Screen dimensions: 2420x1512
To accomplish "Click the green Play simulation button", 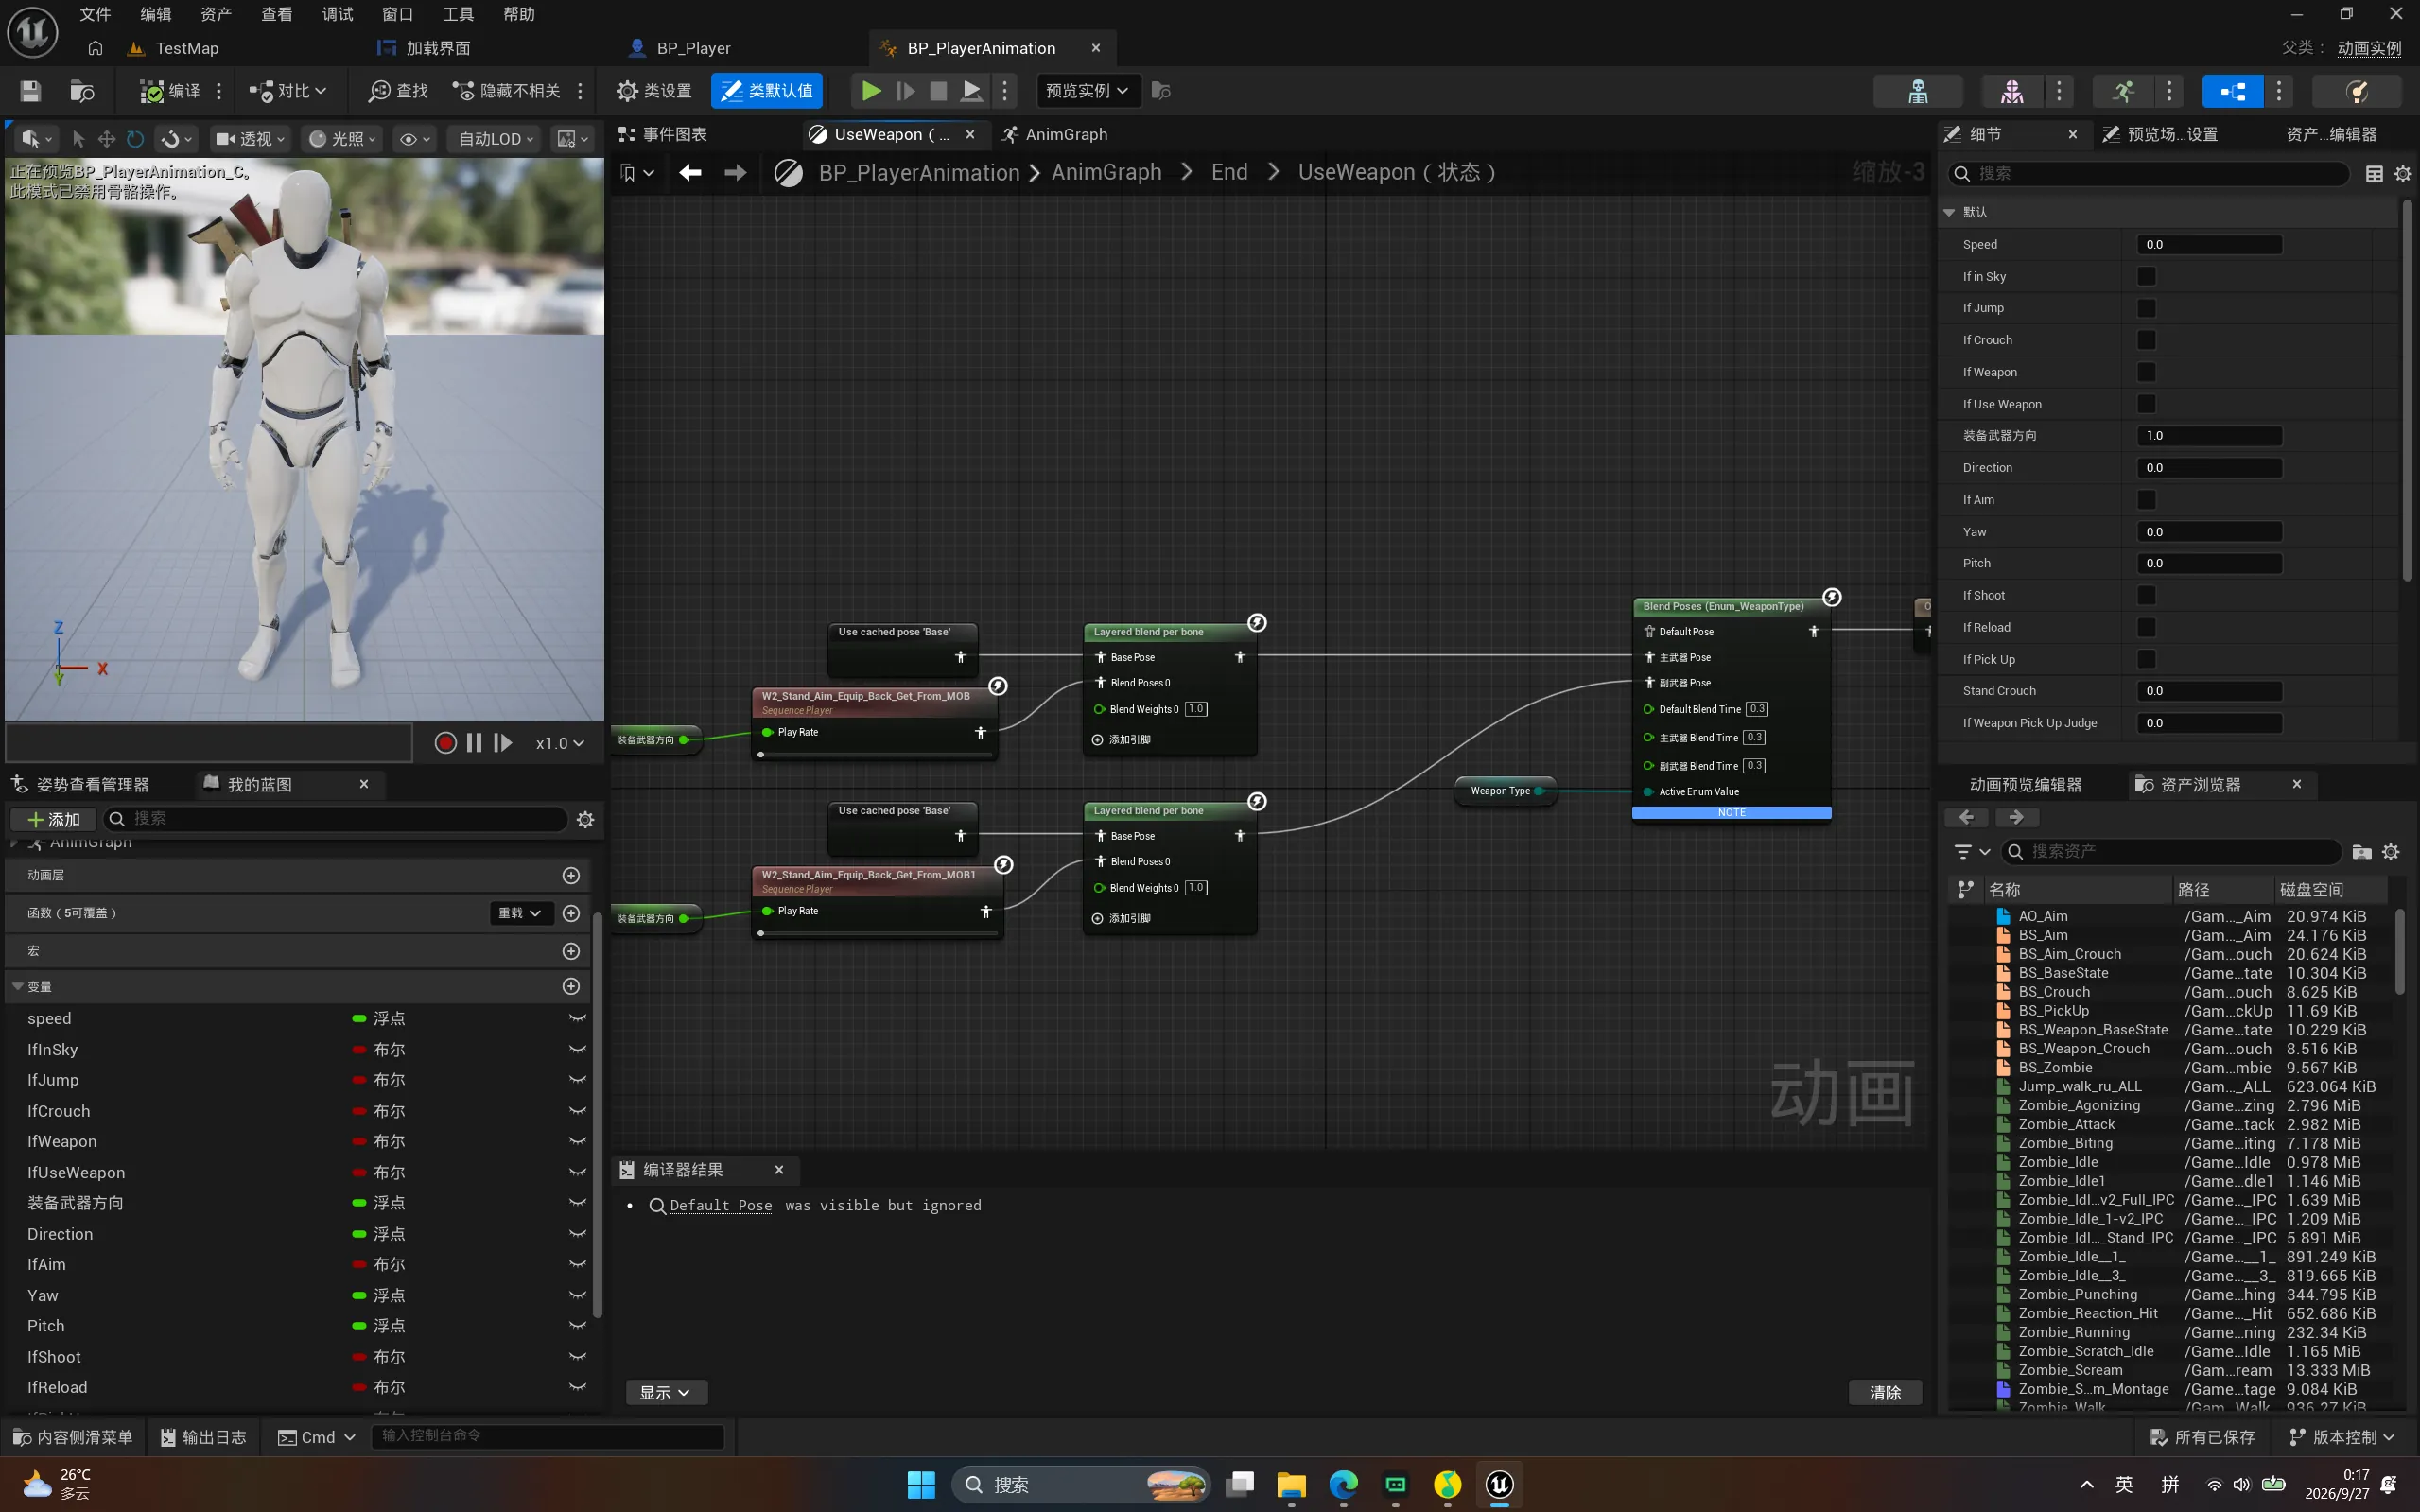I will pyautogui.click(x=871, y=91).
